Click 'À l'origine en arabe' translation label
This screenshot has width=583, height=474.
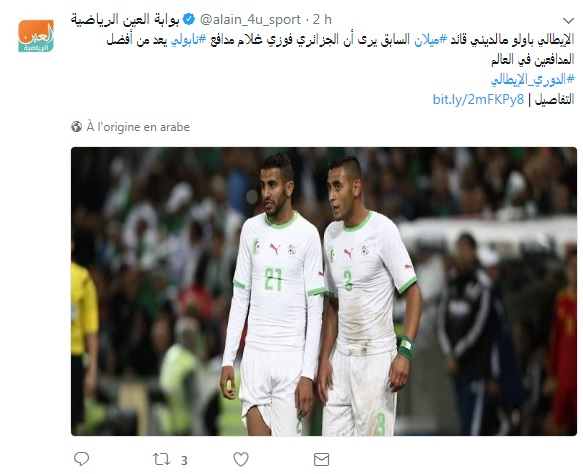[138, 127]
